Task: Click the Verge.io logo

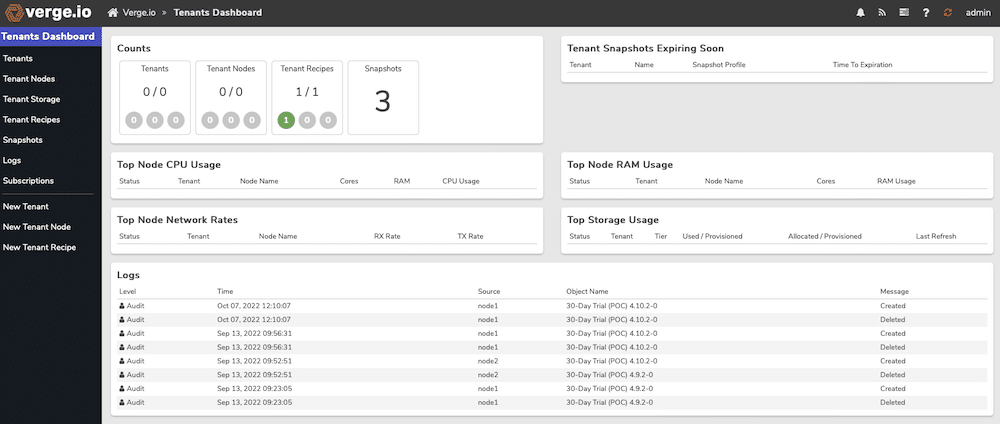Action: 48,13
